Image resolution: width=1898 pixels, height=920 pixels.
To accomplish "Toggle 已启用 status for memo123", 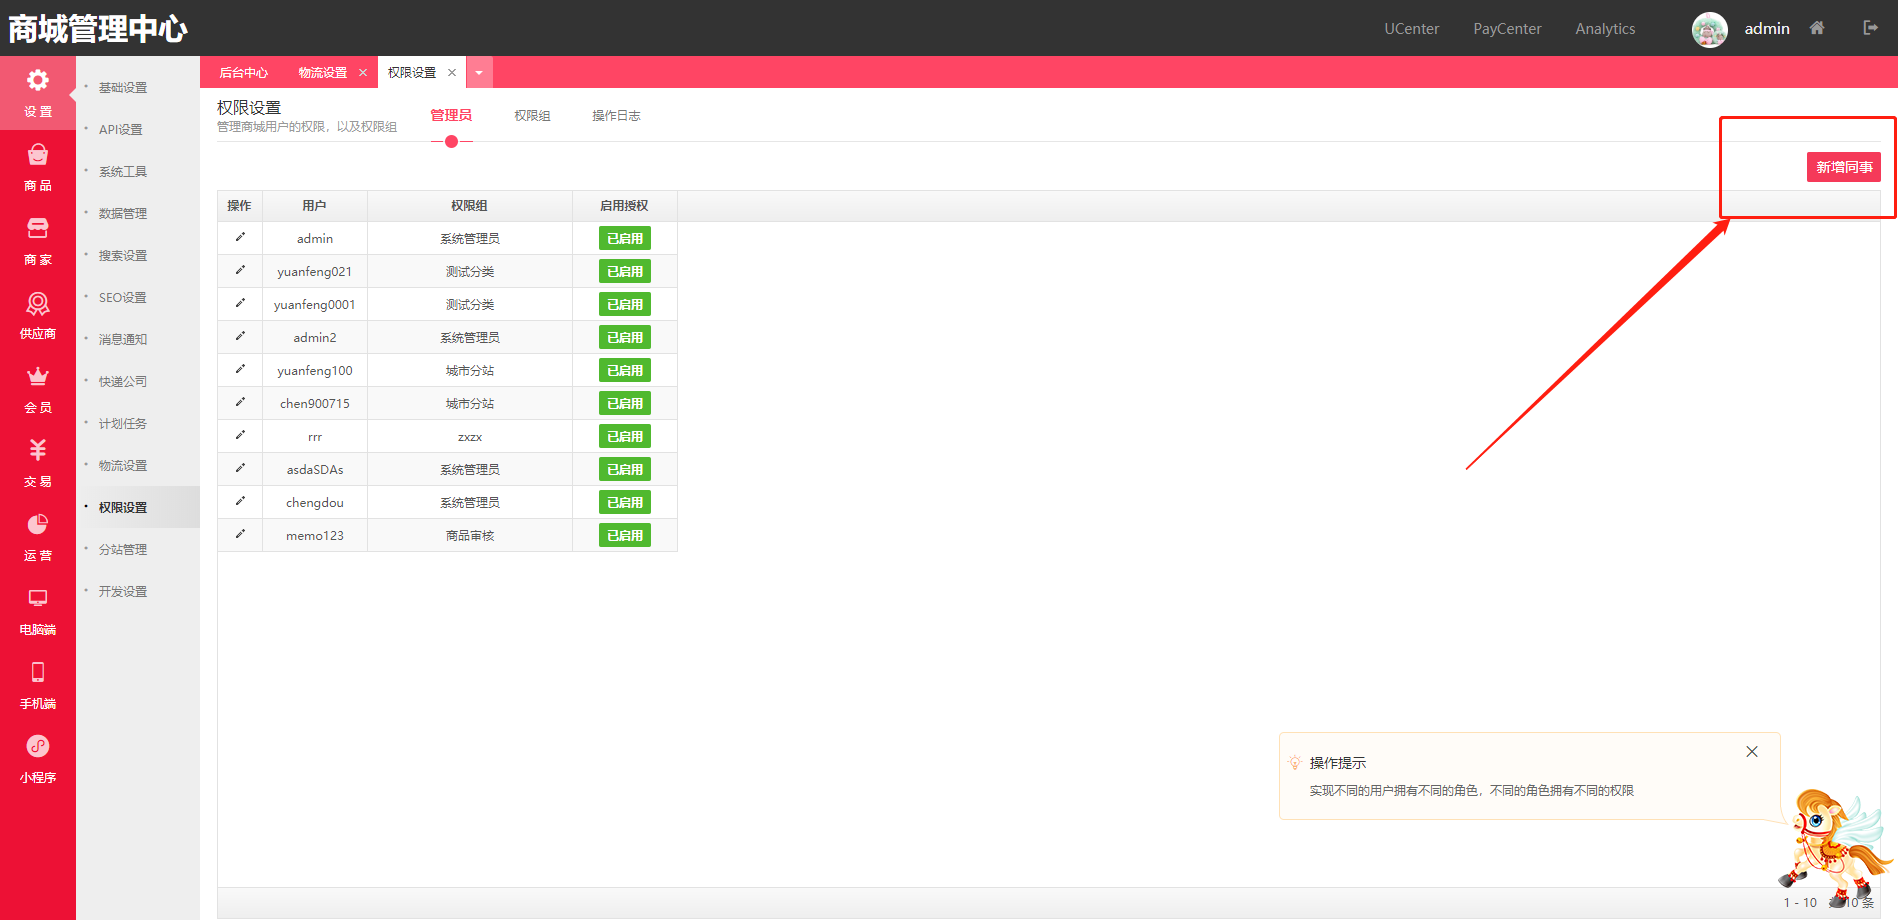I will 625,535.
